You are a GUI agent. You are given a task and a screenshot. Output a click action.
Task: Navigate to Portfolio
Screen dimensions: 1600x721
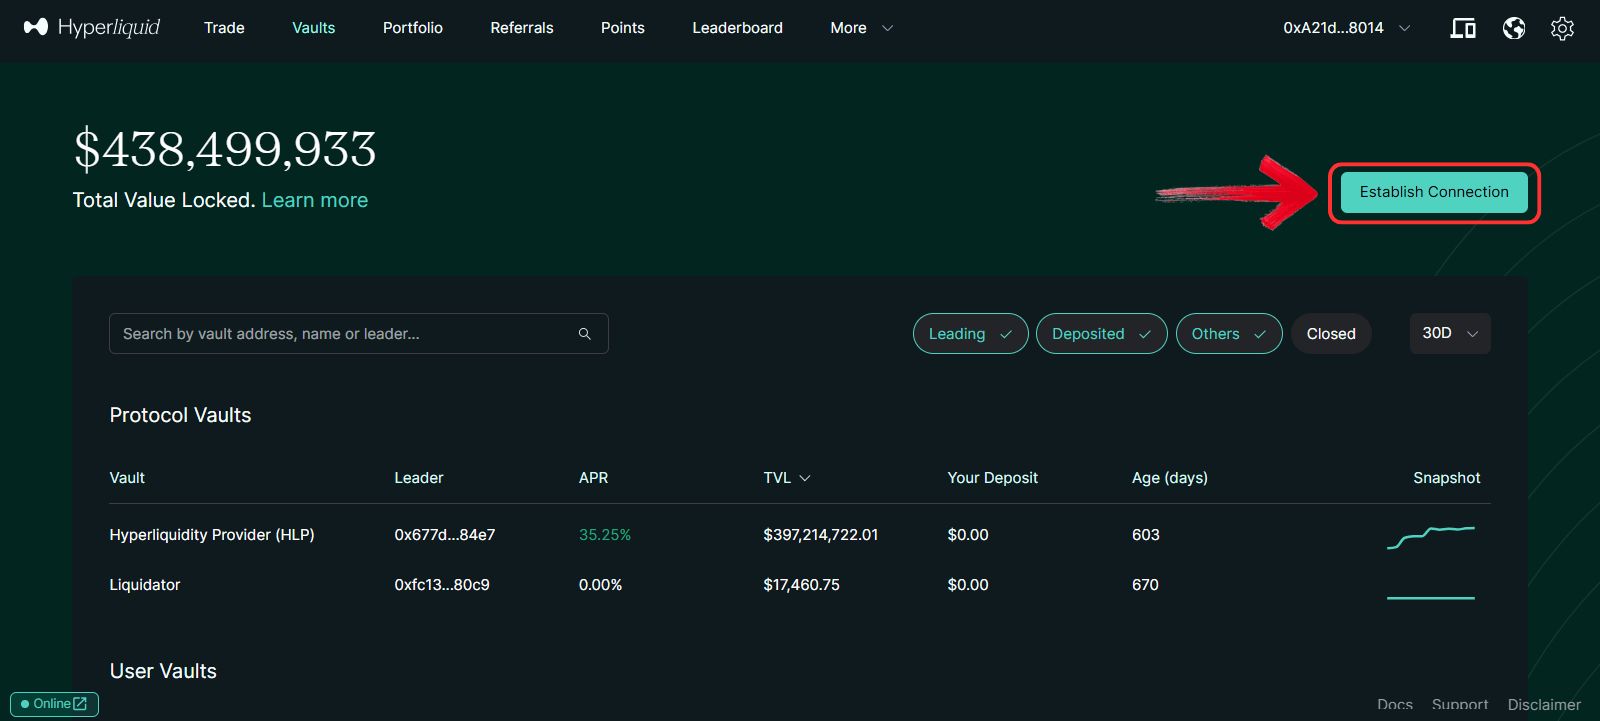coord(413,28)
